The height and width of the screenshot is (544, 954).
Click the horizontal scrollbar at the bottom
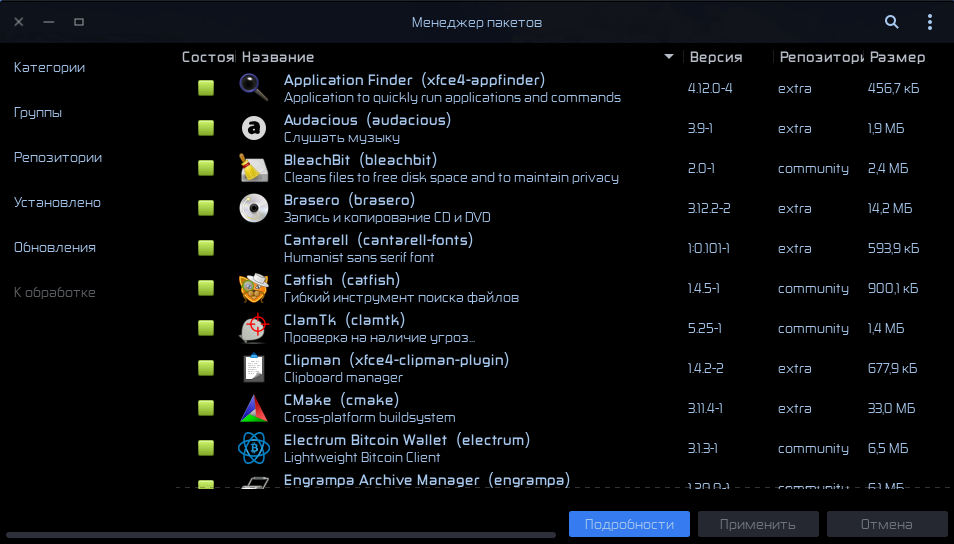[x=281, y=535]
